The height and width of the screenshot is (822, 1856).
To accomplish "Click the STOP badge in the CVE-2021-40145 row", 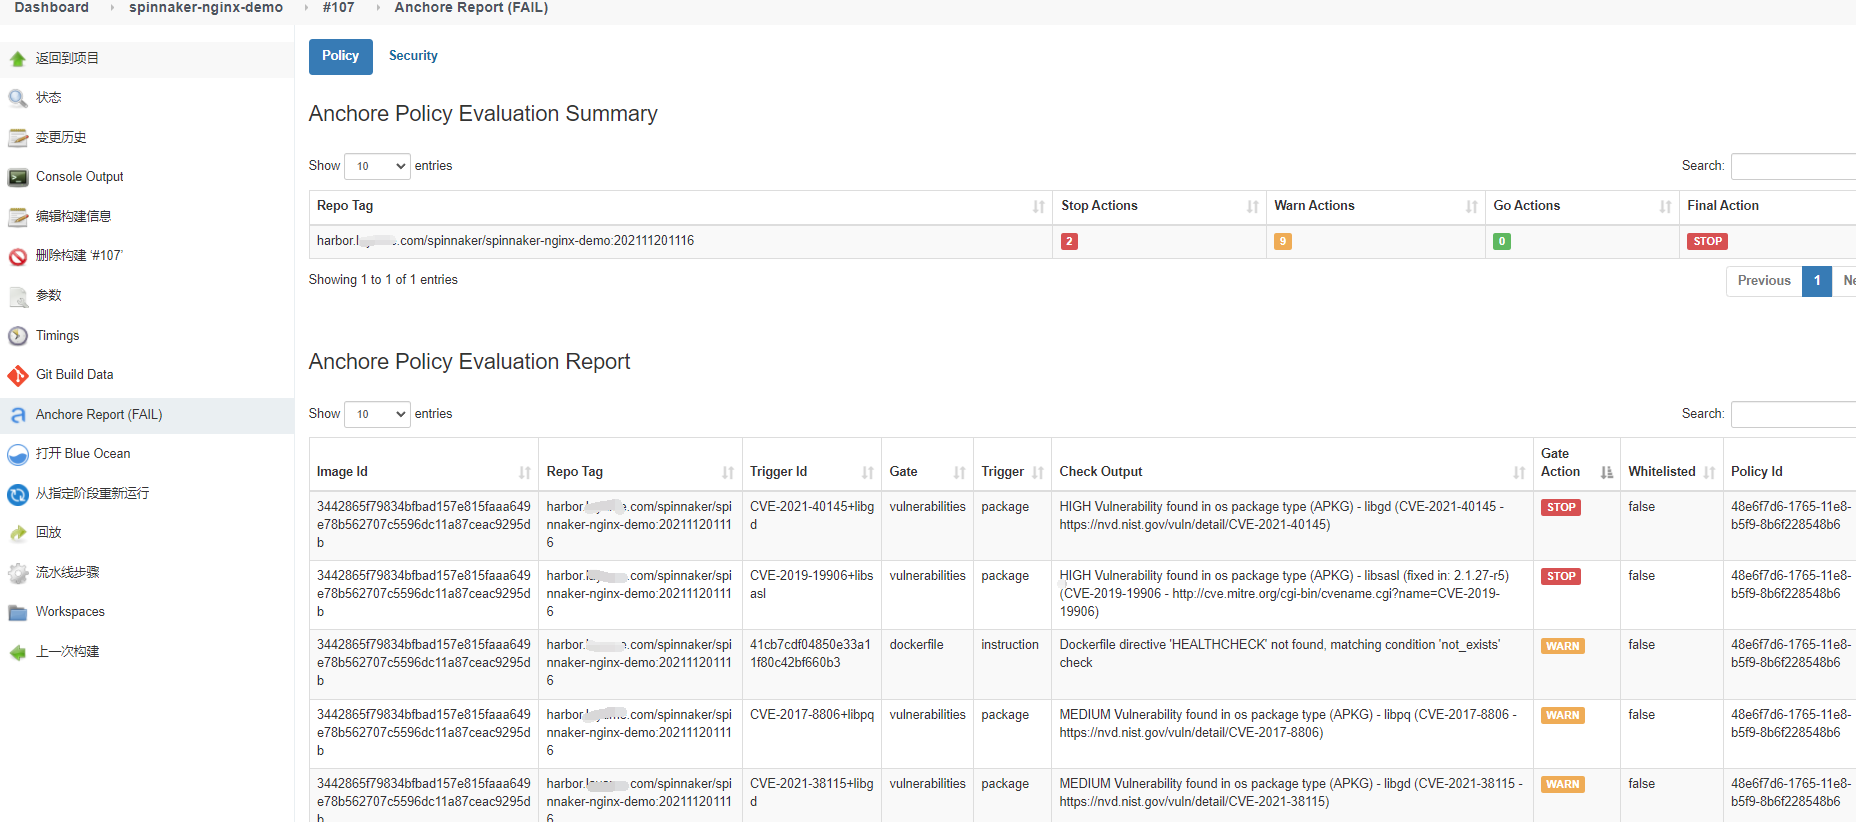I will coord(1561,508).
